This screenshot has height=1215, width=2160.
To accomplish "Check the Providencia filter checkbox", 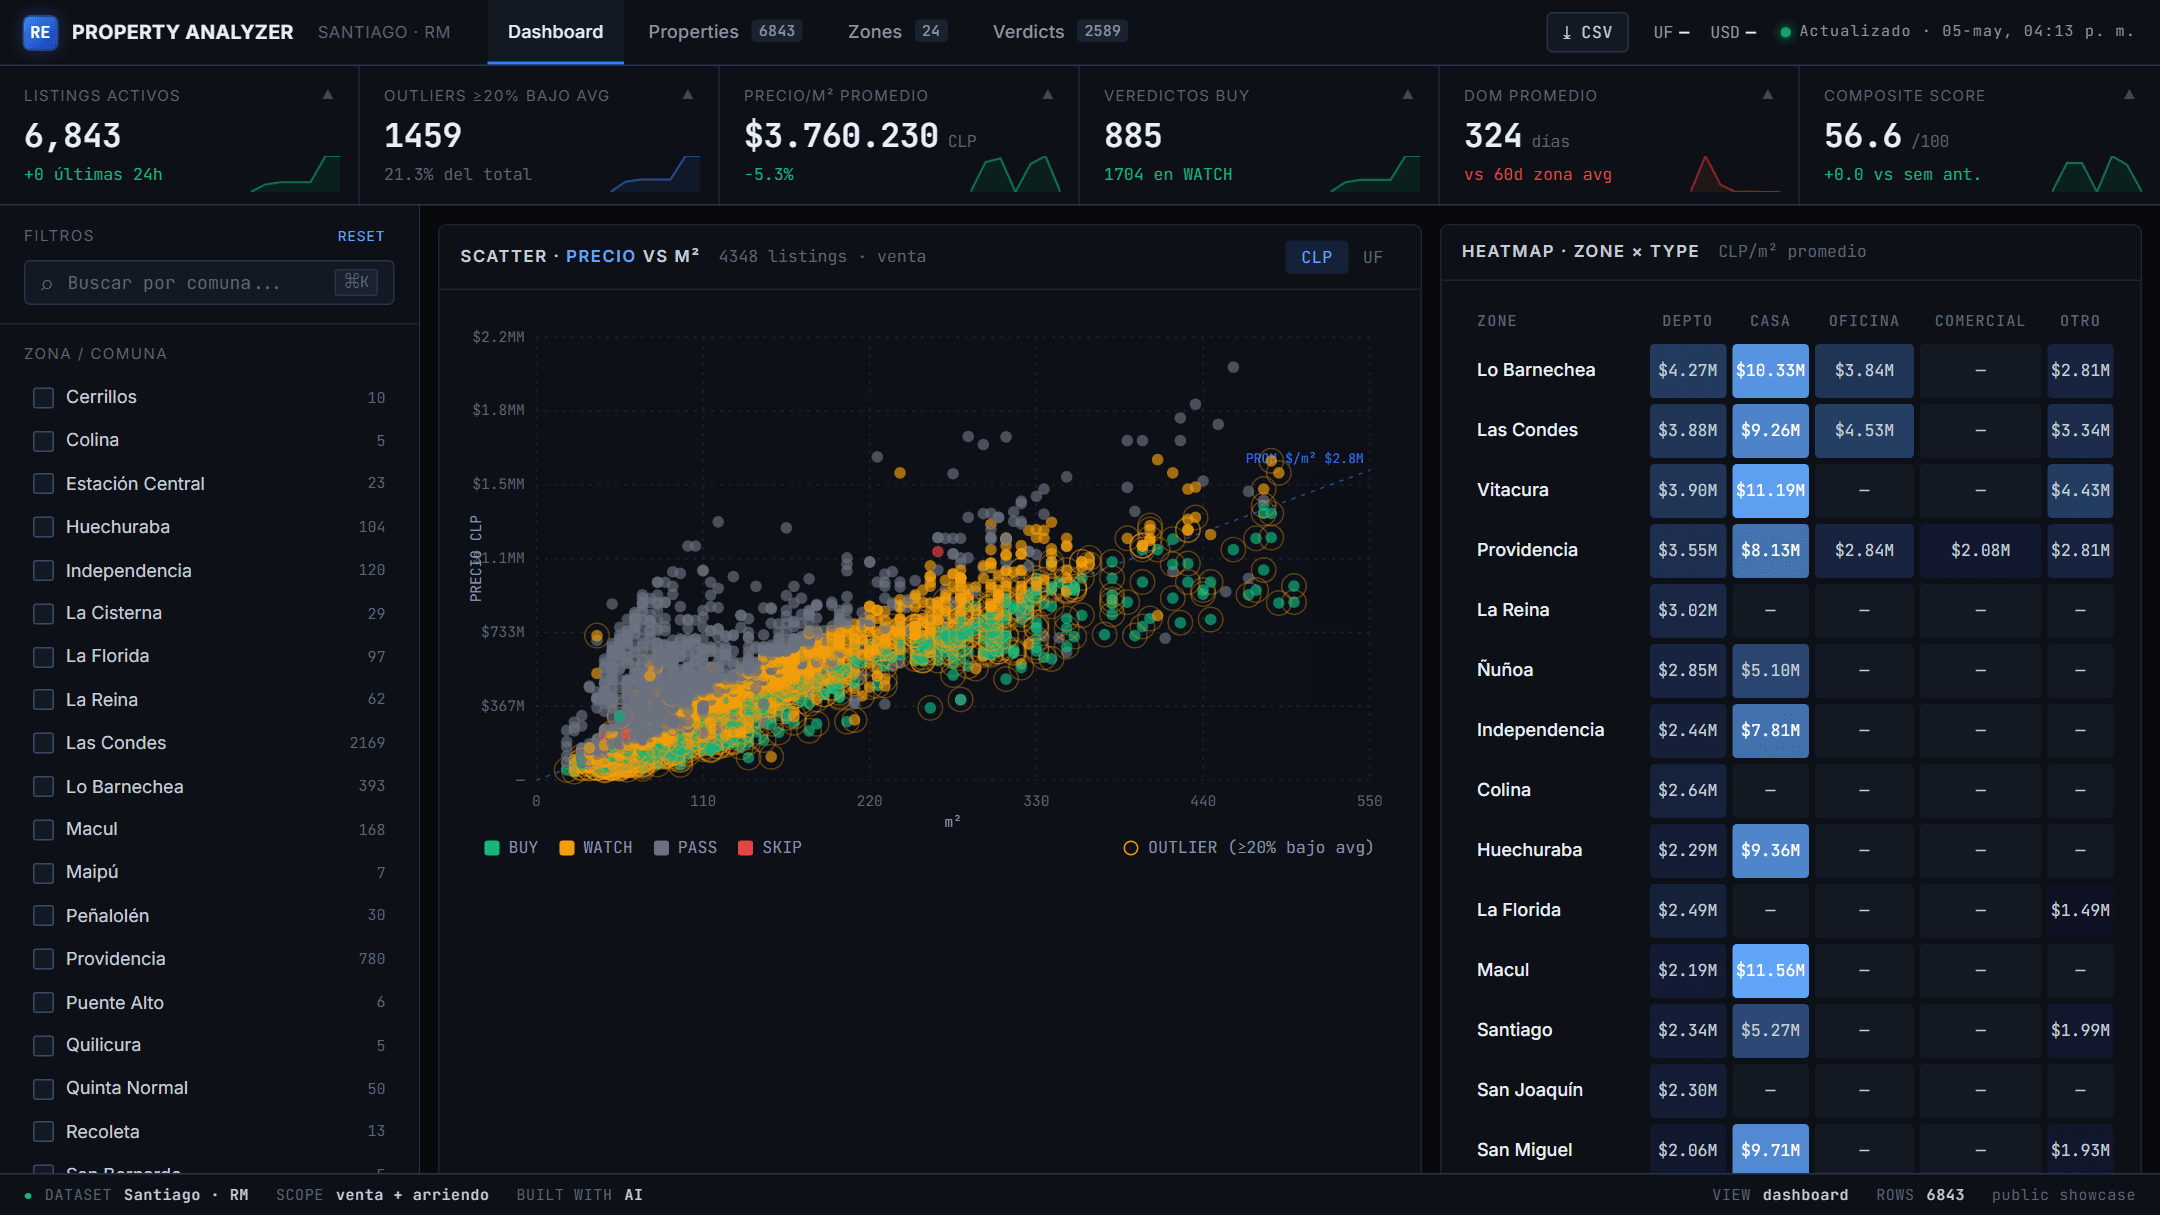I will (x=43, y=959).
